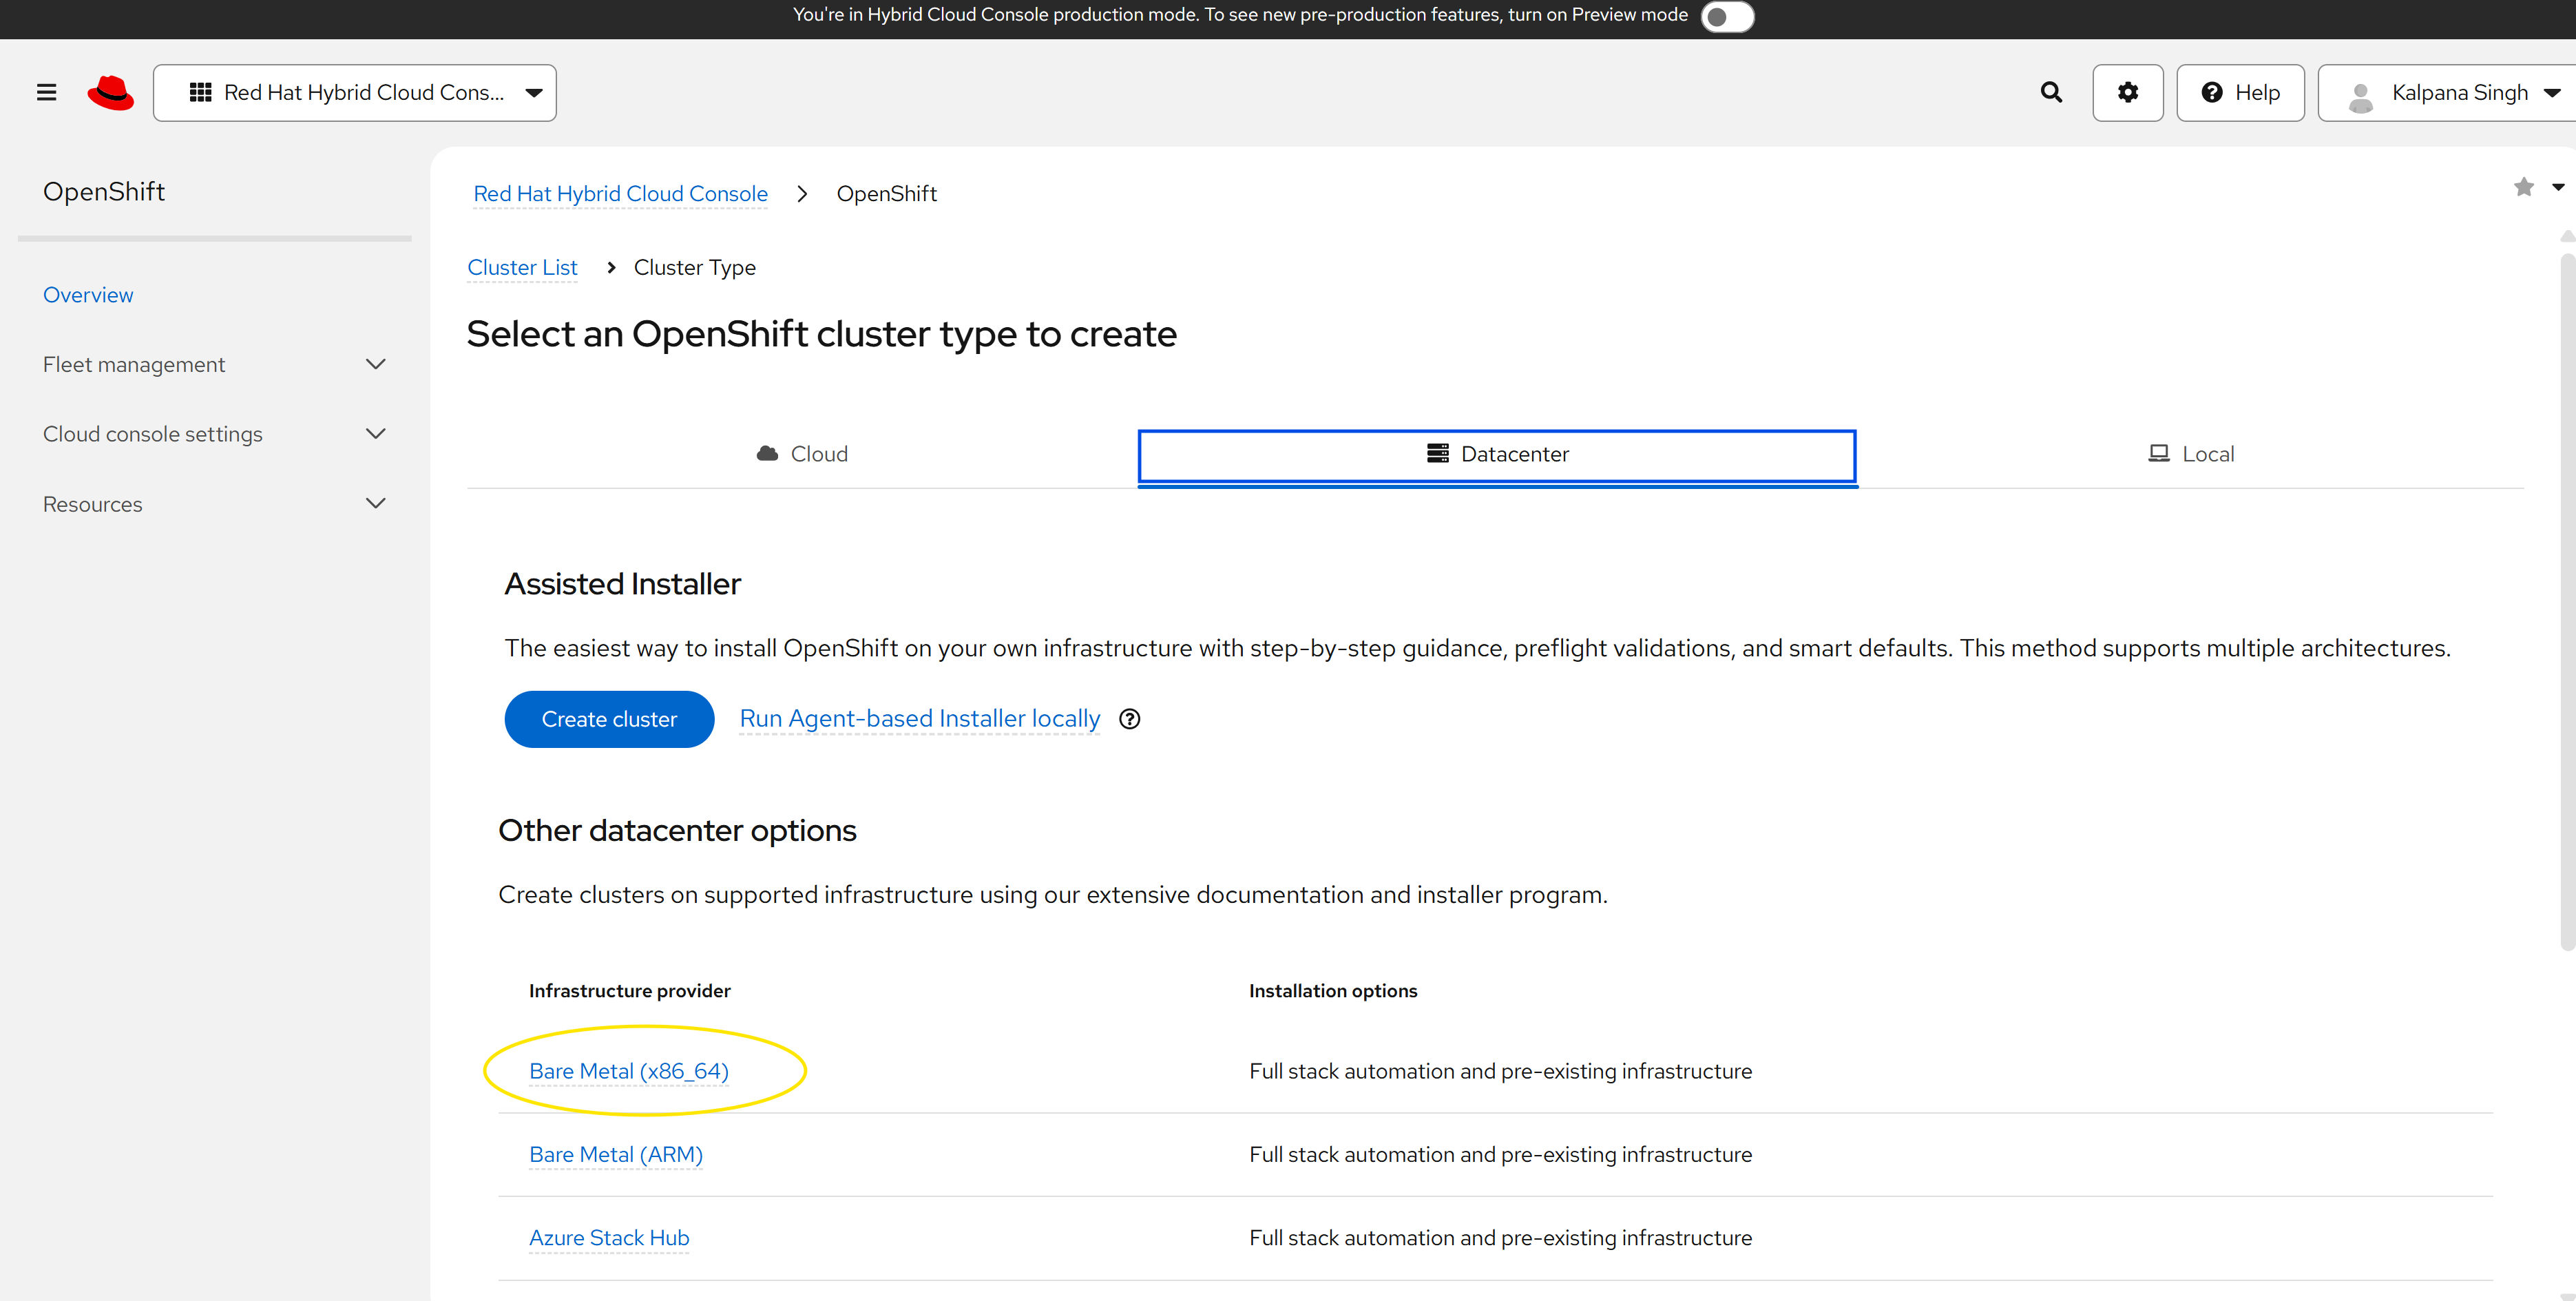Viewport: 2576px width, 1301px height.
Task: Expand Cloud console settings section
Action: (214, 434)
